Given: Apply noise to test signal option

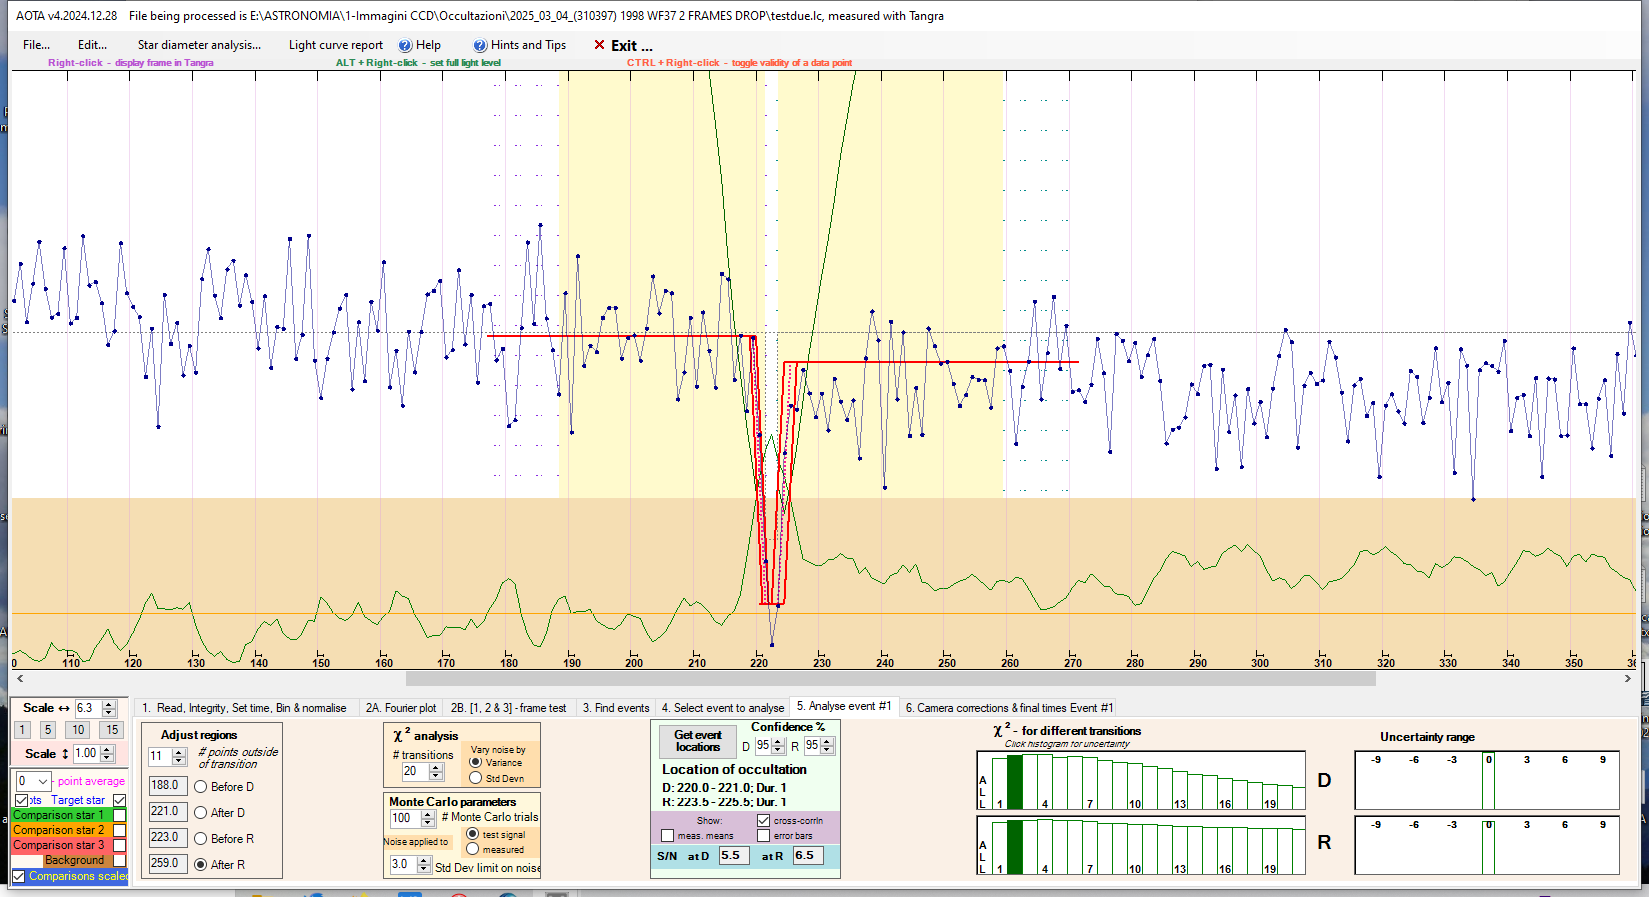Looking at the screenshot, I should (x=473, y=834).
